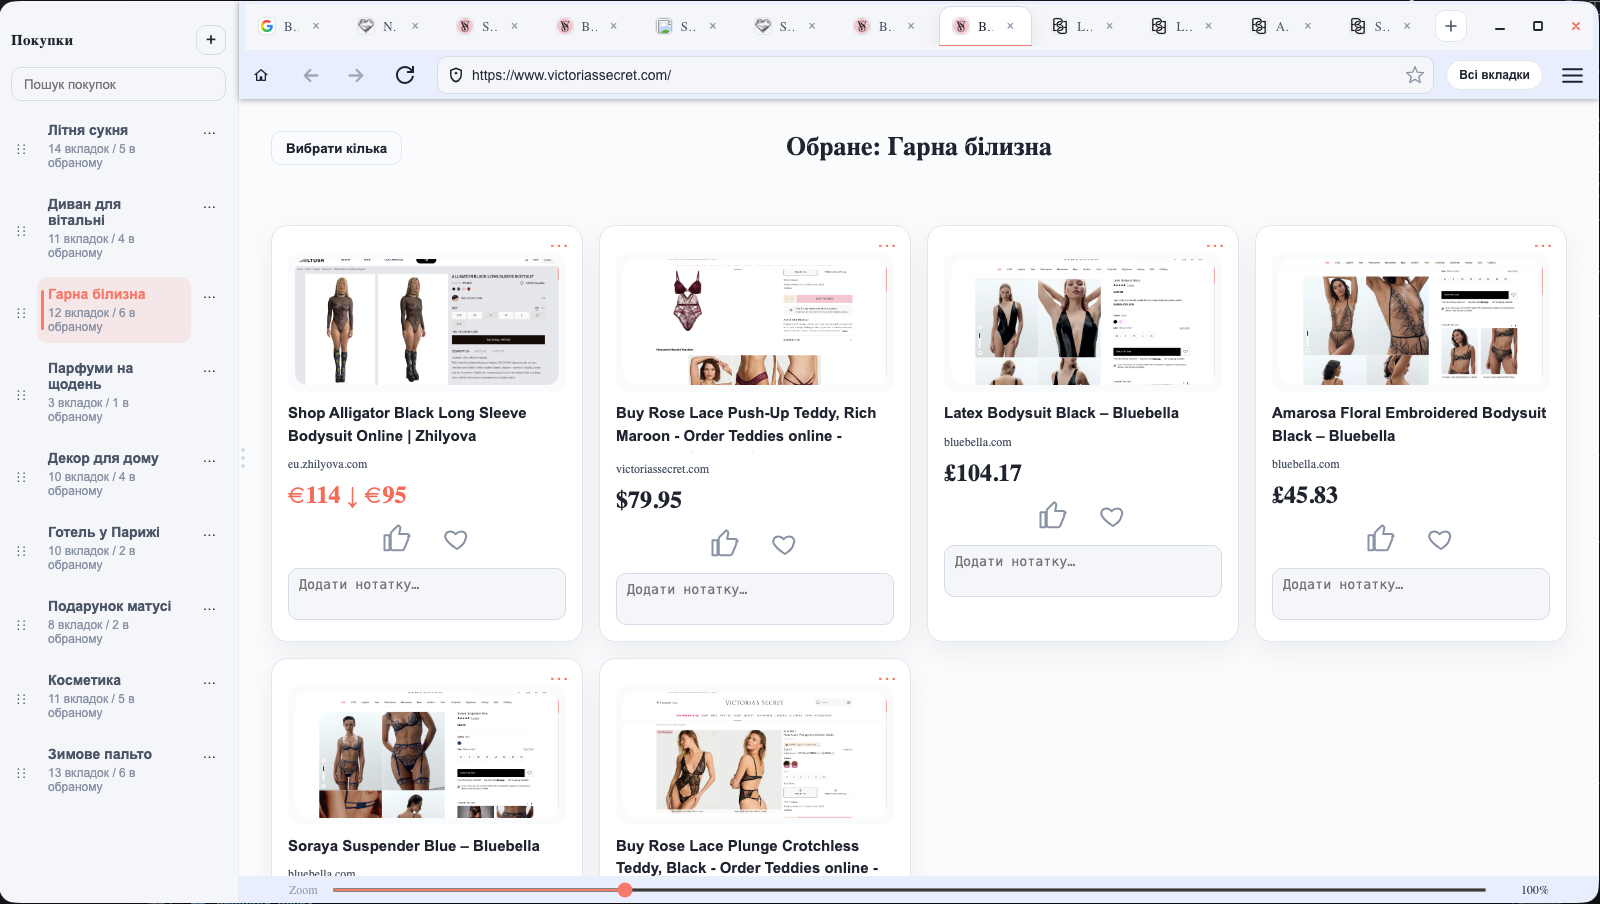Click the Вибрати кілька button
Screen dimensions: 1600x904
[336, 148]
